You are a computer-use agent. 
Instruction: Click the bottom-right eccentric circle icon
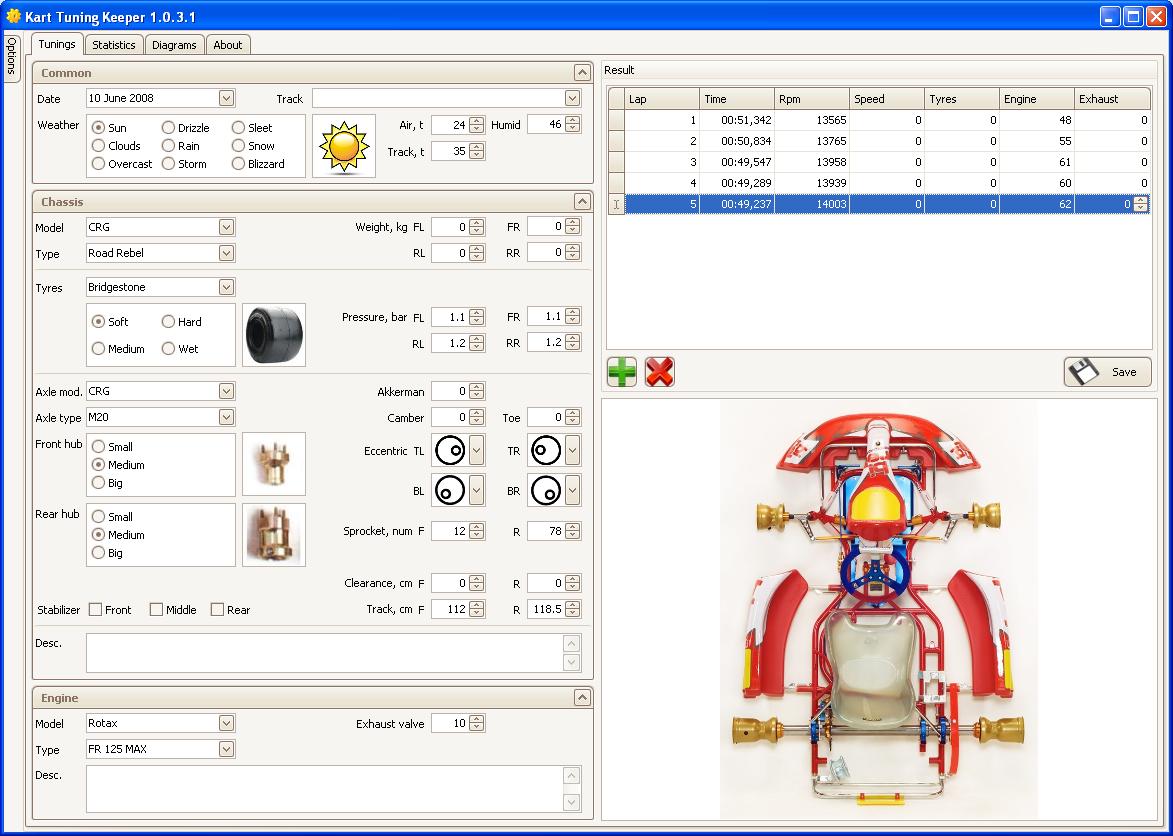point(545,491)
